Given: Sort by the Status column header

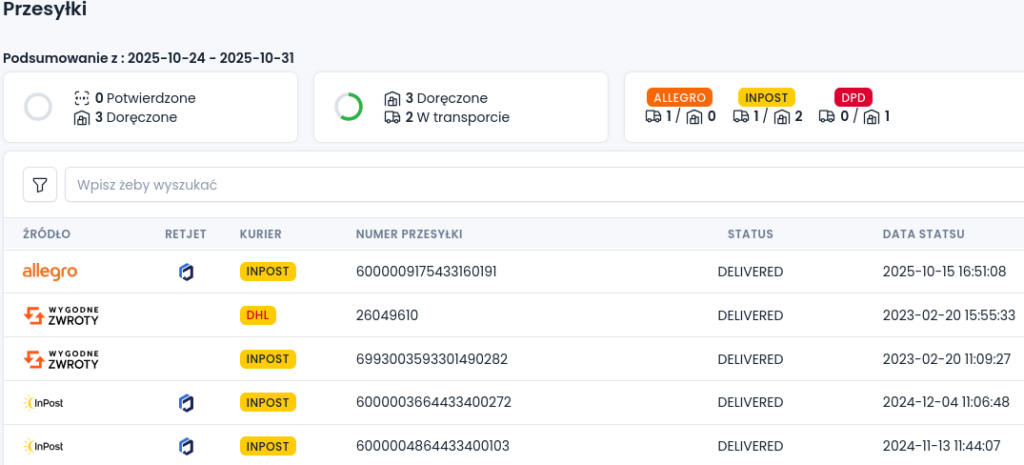Looking at the screenshot, I should tap(750, 234).
